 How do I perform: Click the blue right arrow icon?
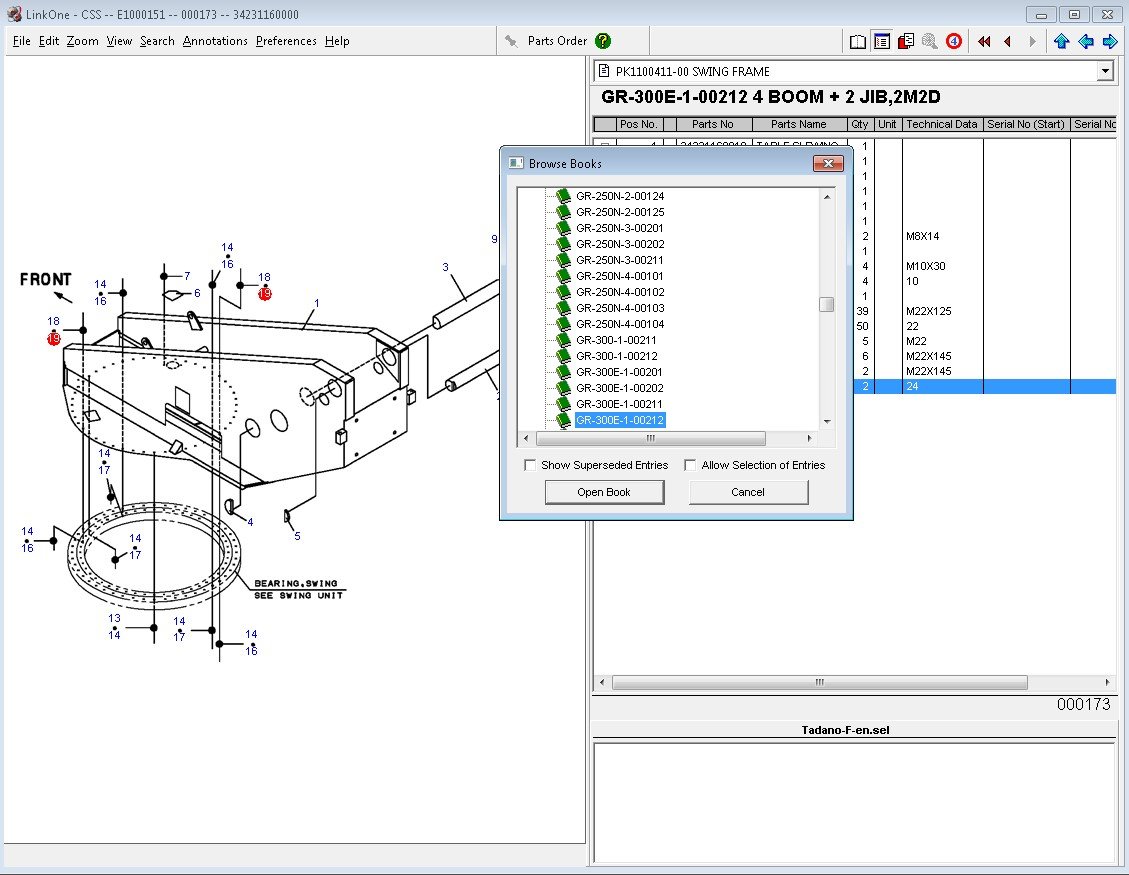(x=1109, y=41)
